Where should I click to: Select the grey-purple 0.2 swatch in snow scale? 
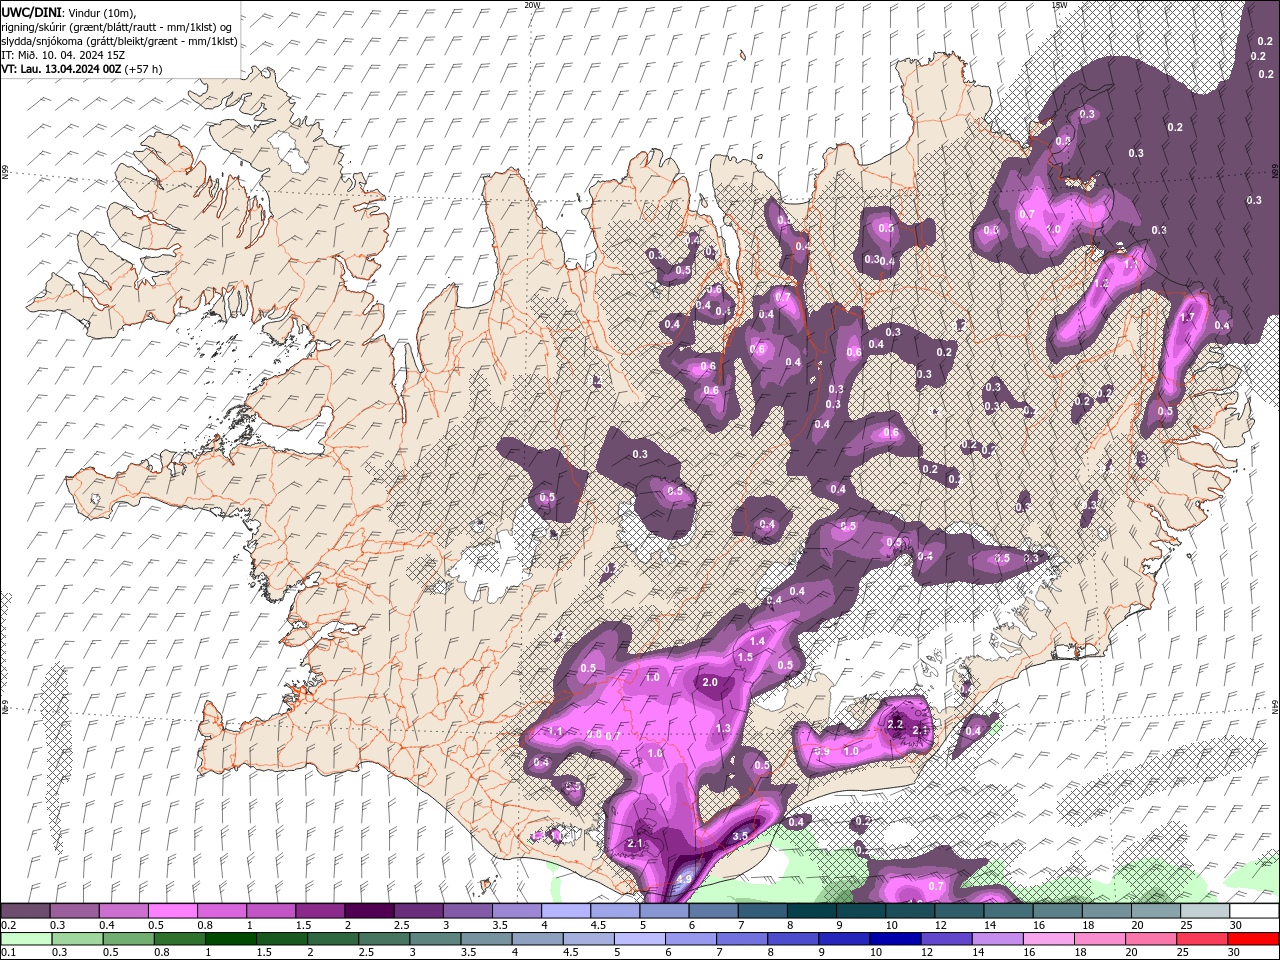[25, 911]
